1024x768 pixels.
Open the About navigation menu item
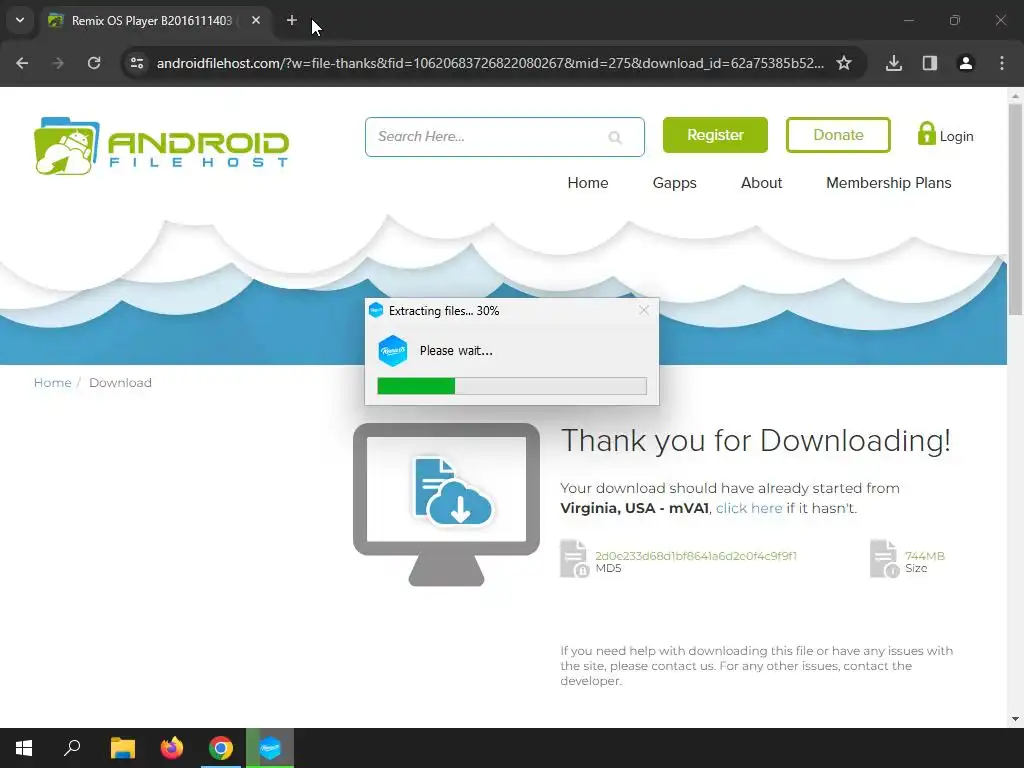761,183
